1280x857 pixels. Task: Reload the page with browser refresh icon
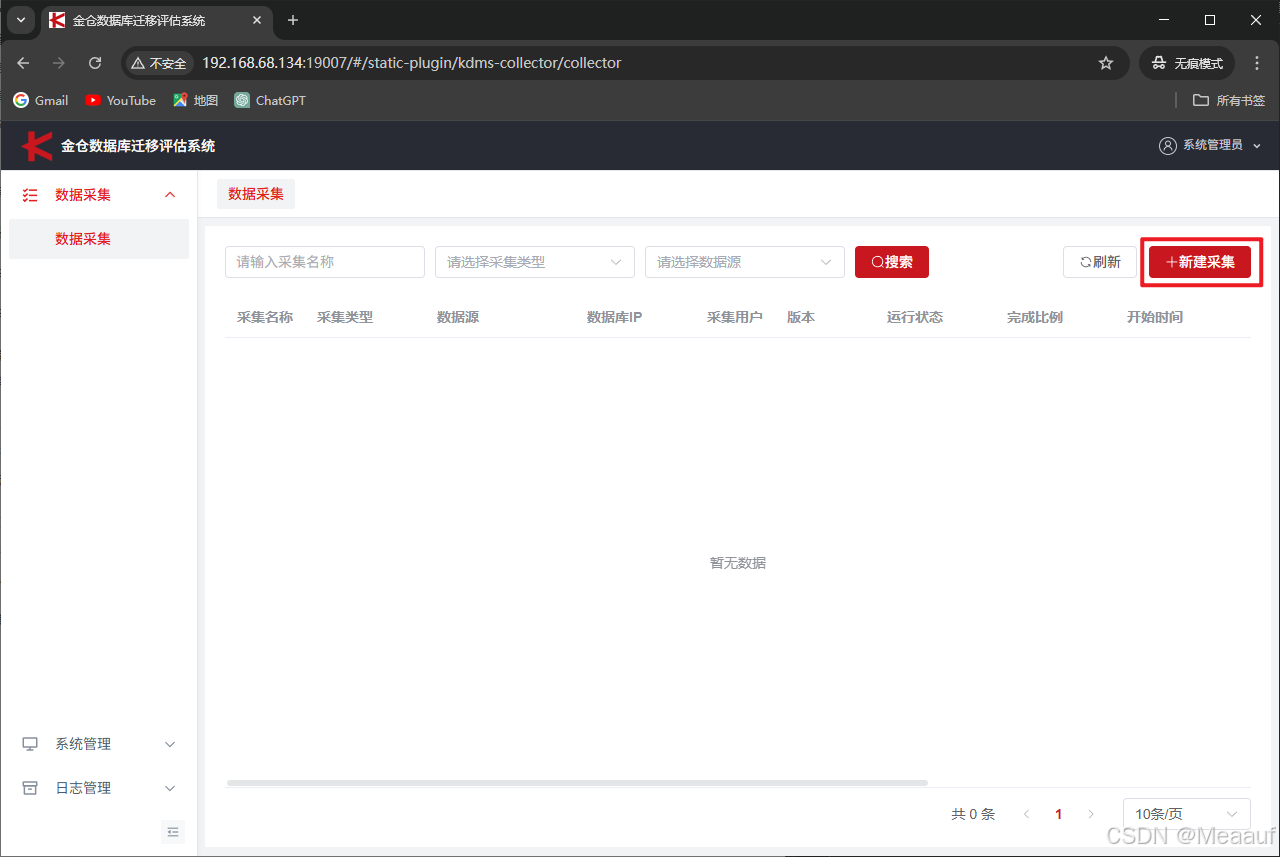[x=95, y=63]
